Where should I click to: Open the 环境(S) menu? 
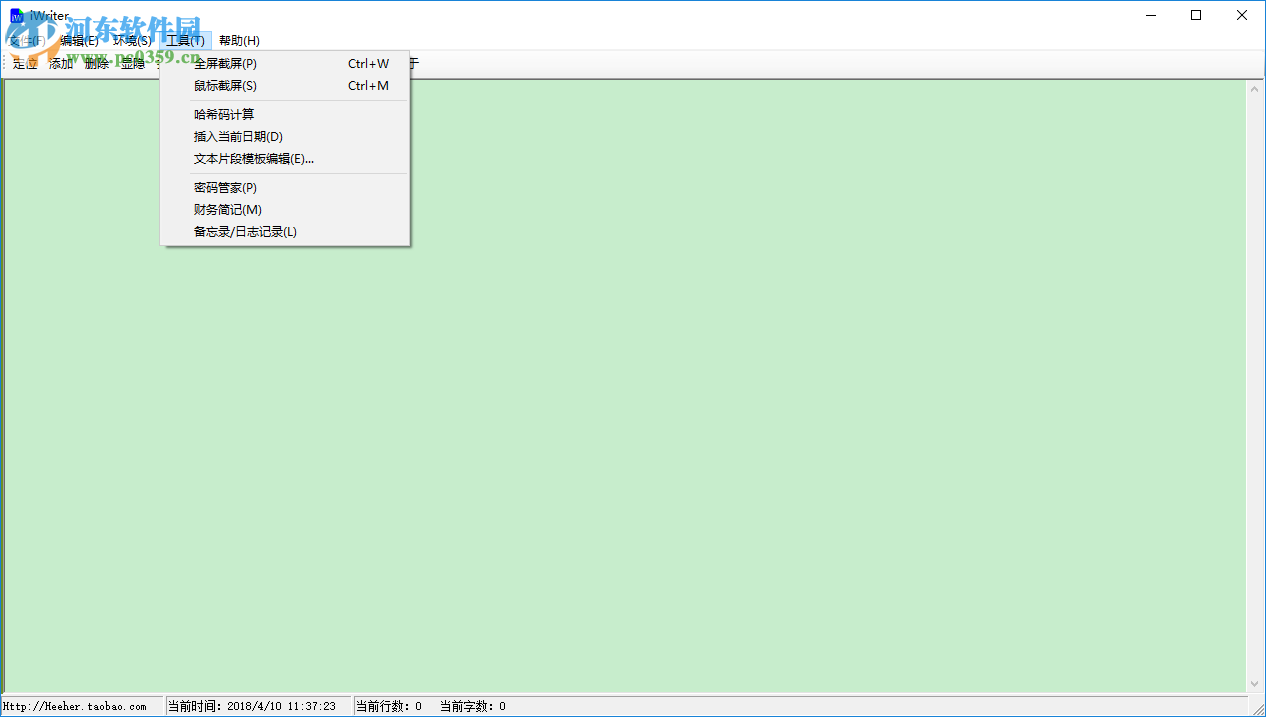130,40
